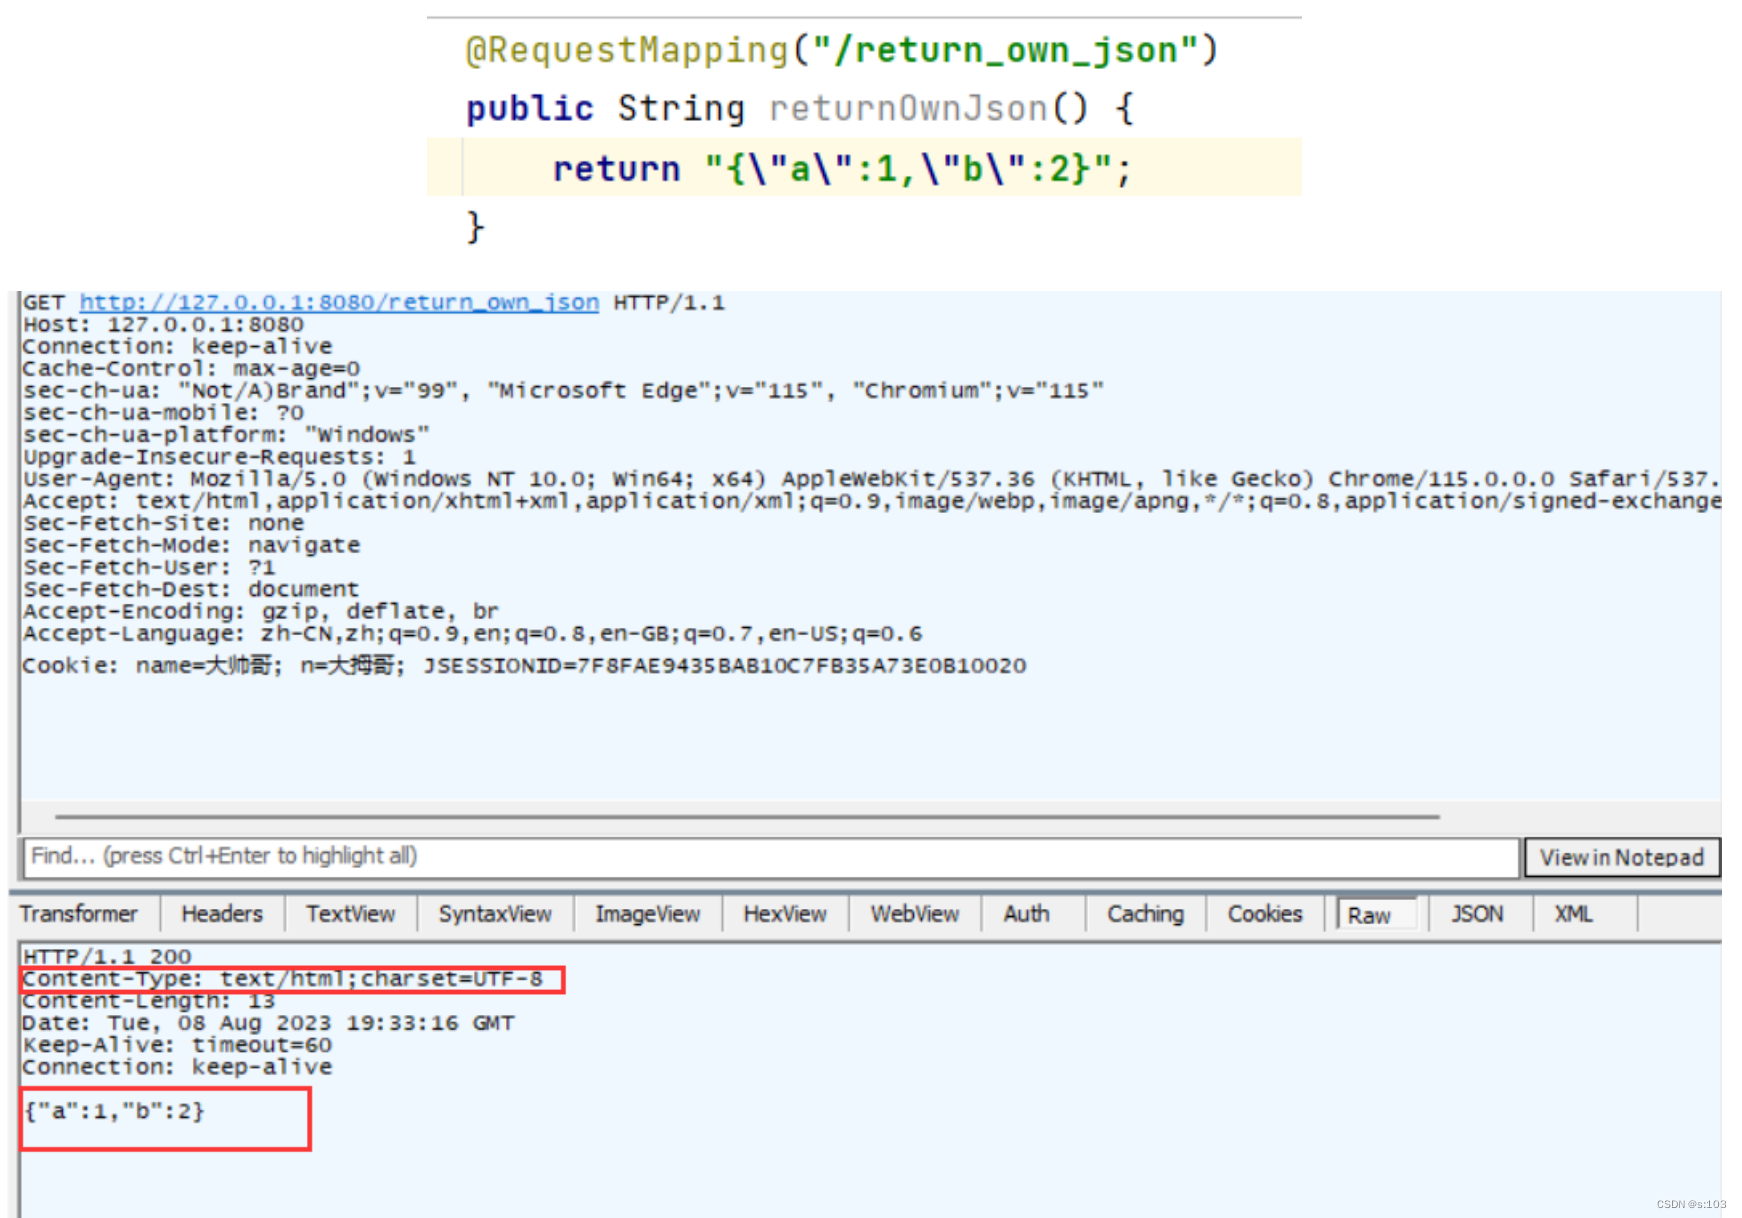The image size is (1742, 1218).
Task: Click the Accept-Language header line
Action: (472, 633)
